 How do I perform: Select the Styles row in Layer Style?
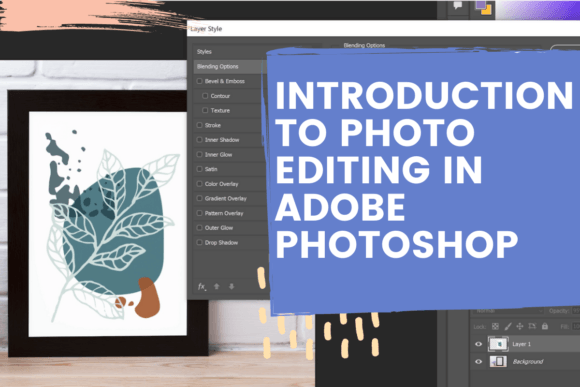[x=229, y=52]
